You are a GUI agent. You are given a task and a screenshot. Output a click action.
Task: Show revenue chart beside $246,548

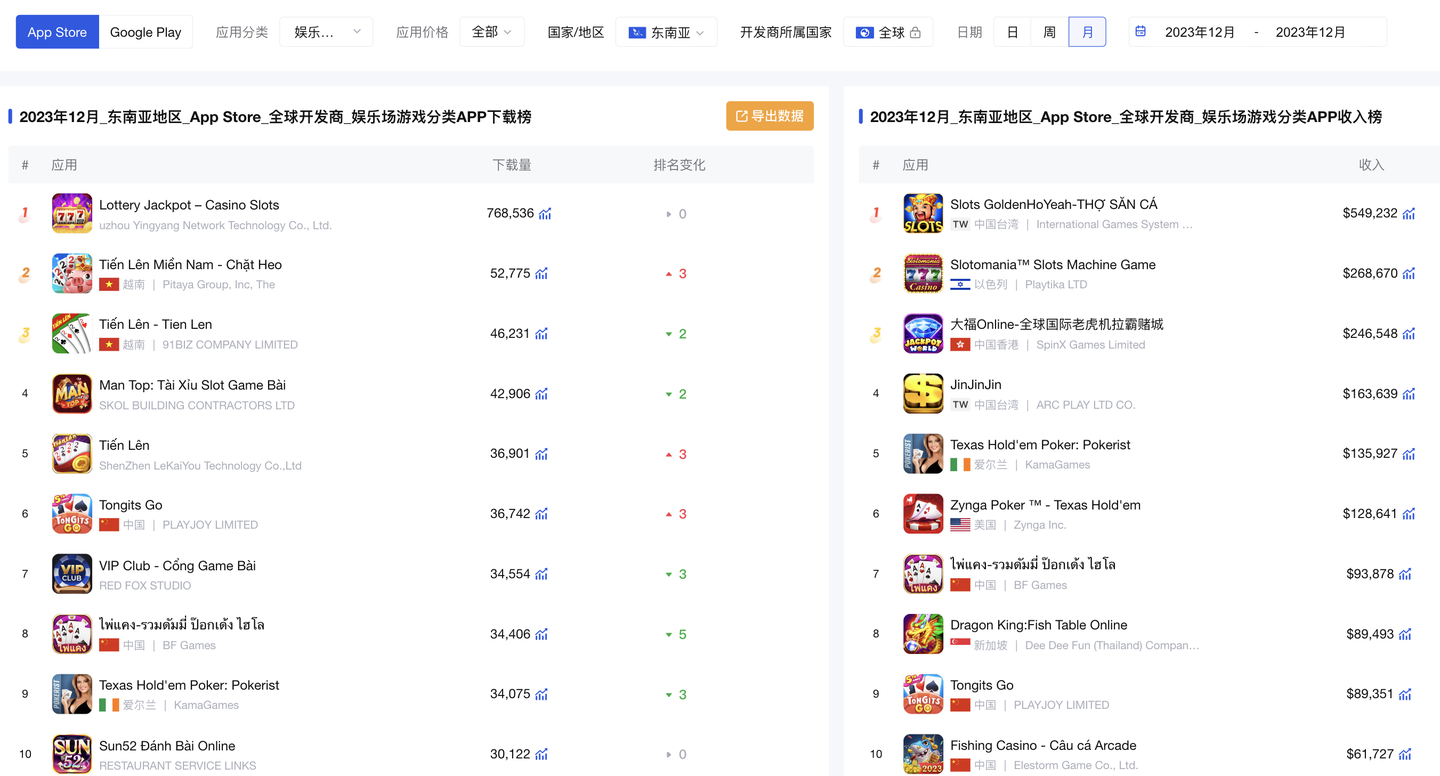[x=1409, y=334]
